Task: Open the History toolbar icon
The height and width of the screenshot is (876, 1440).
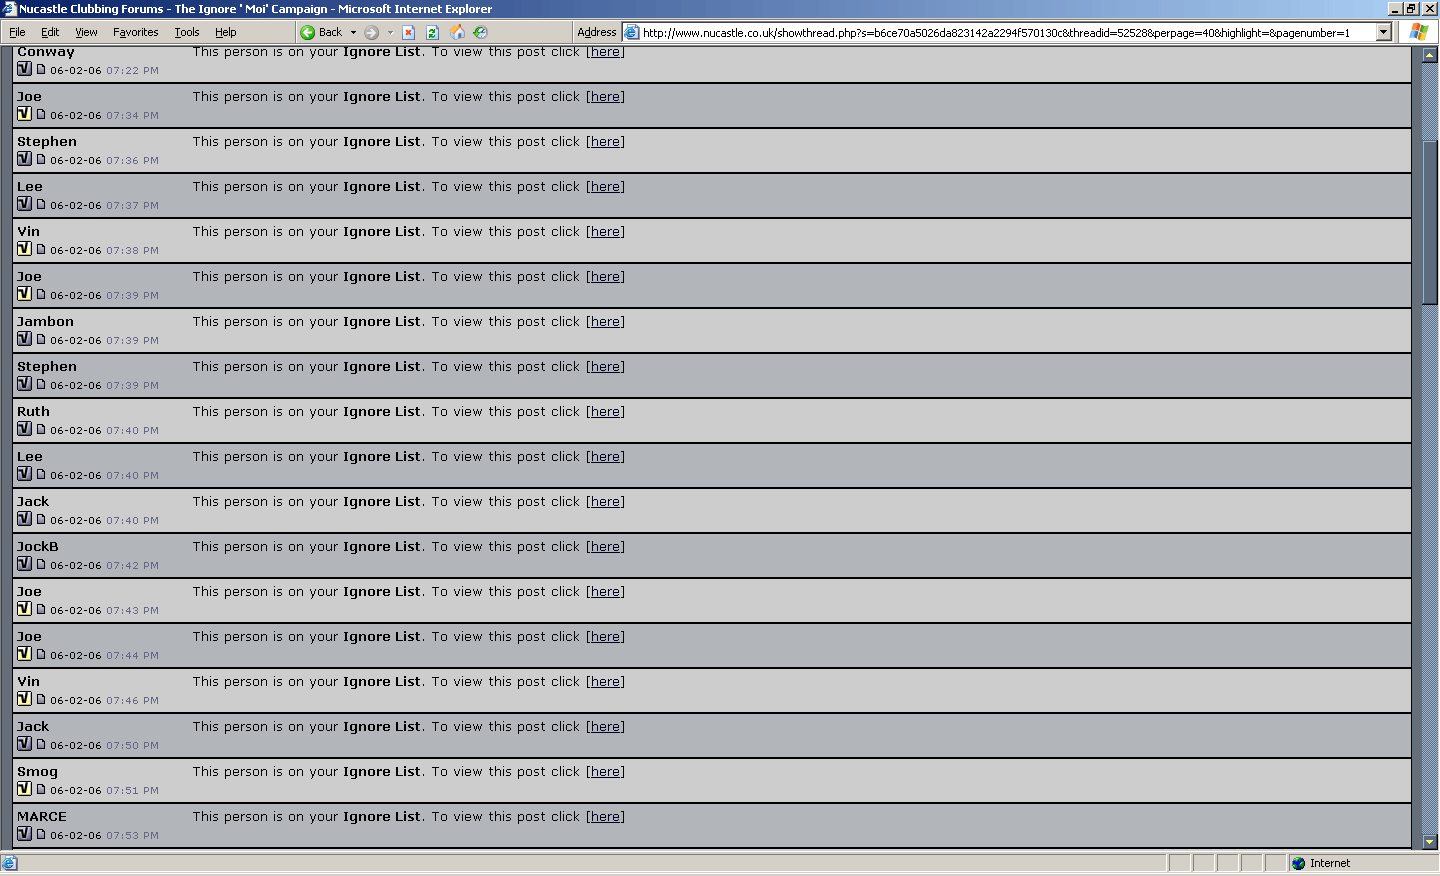Action: [x=481, y=33]
